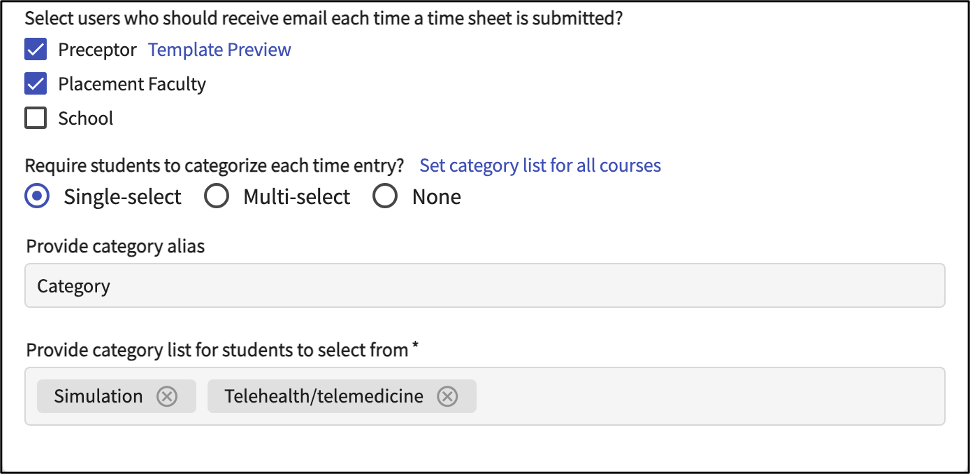Image resolution: width=970 pixels, height=474 pixels.
Task: Focus the category alias text field
Action: pyautogui.click(x=484, y=286)
